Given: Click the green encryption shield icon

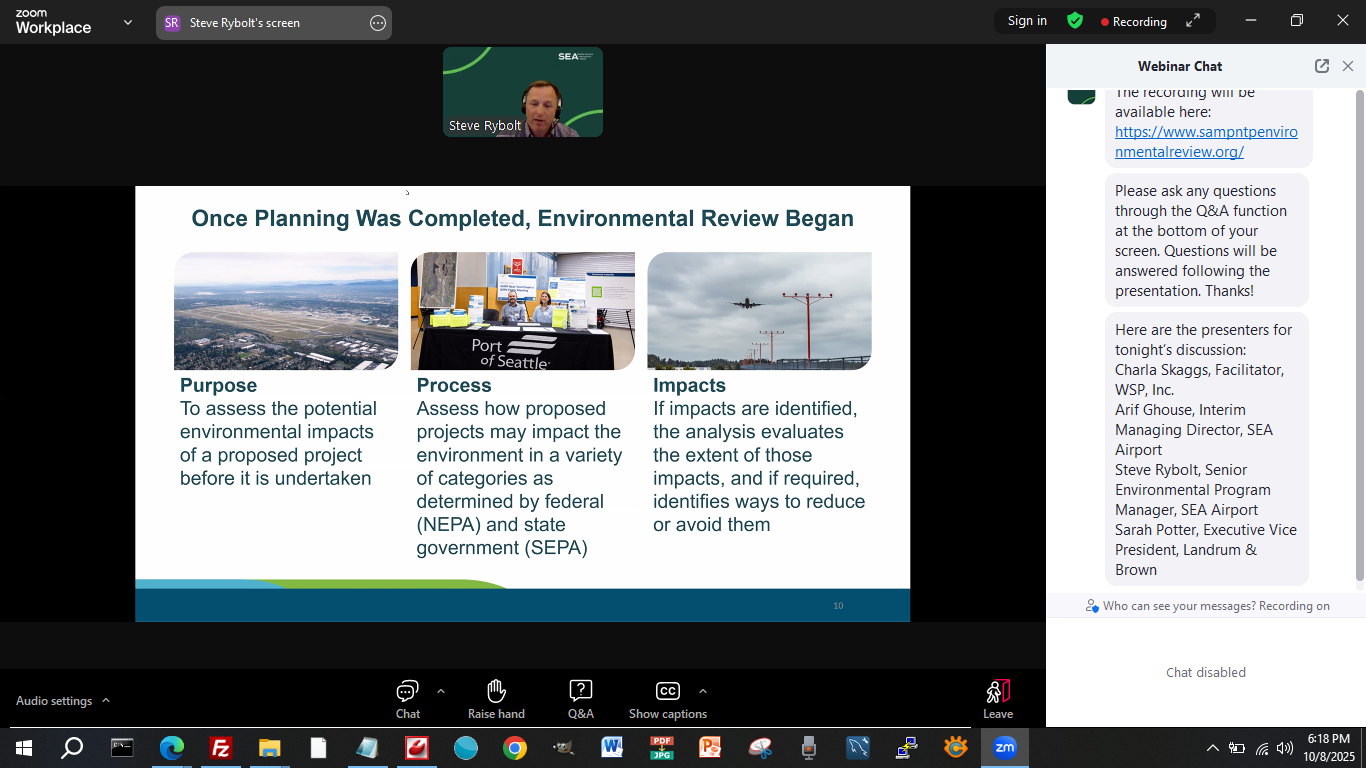Looking at the screenshot, I should pyautogui.click(x=1075, y=21).
